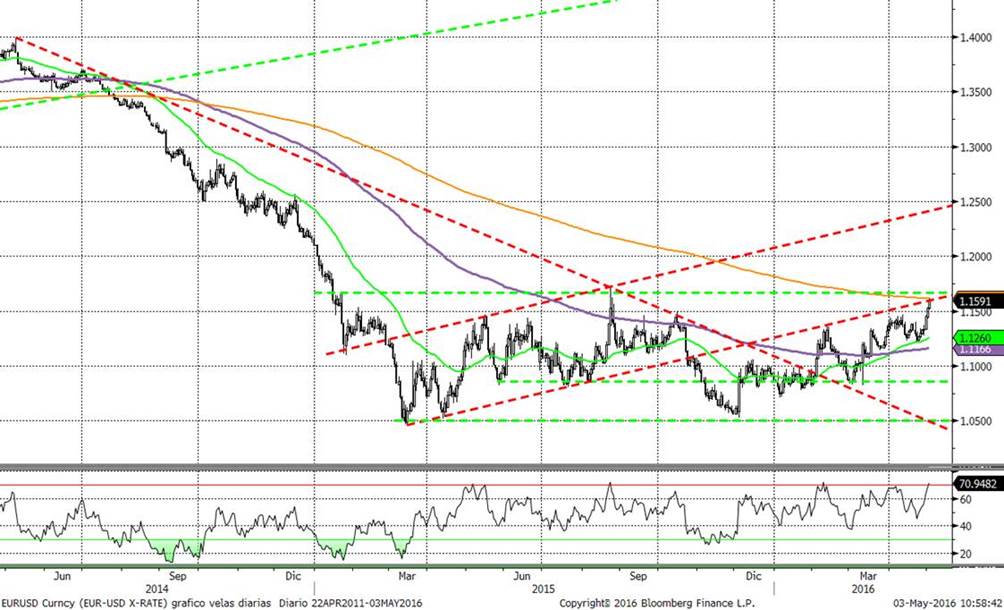Click the first Dic label ending 2014

293,576
